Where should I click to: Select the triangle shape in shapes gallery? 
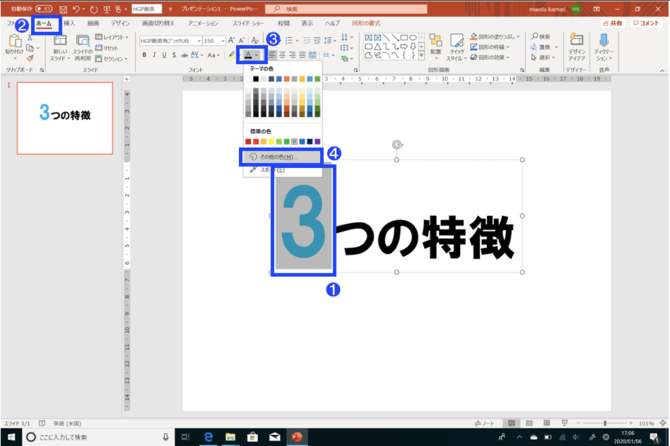pyautogui.click(x=377, y=47)
